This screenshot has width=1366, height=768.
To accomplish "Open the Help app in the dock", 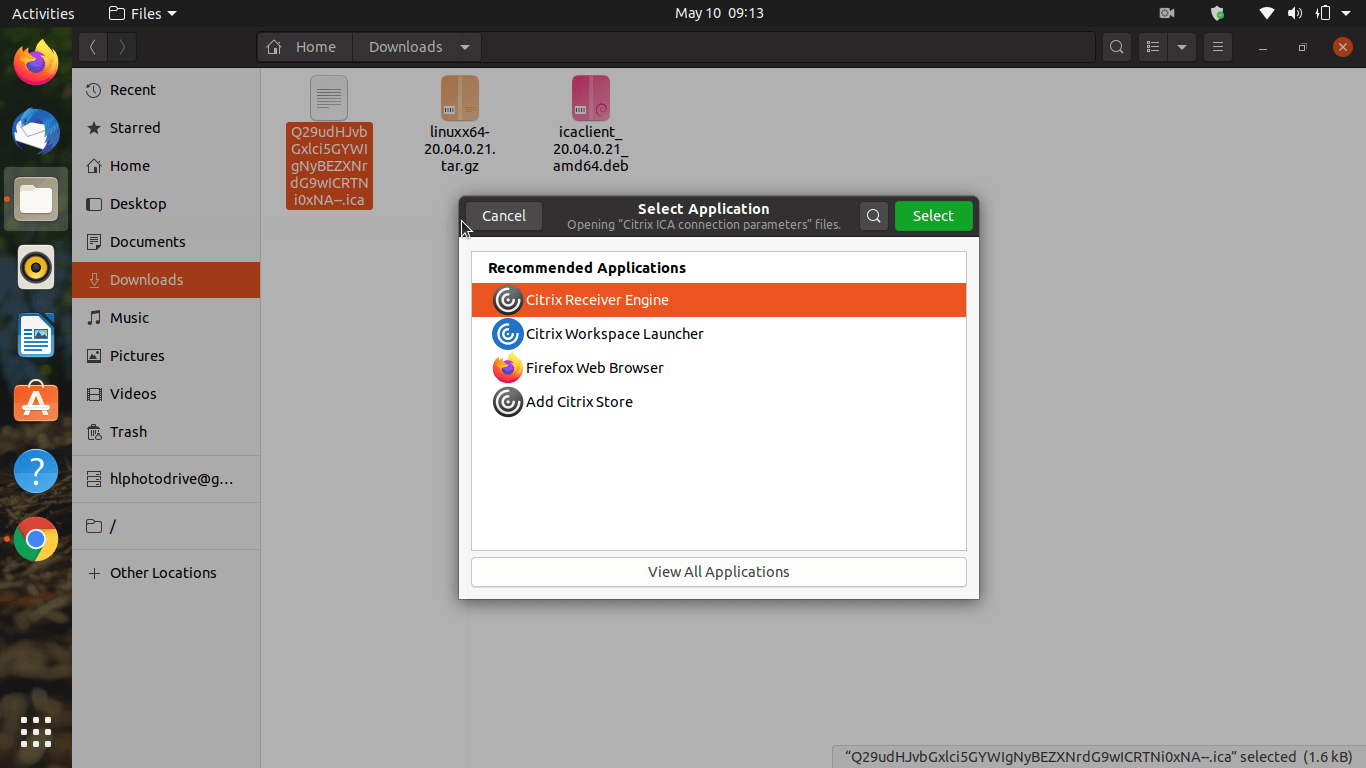I will coord(36,471).
